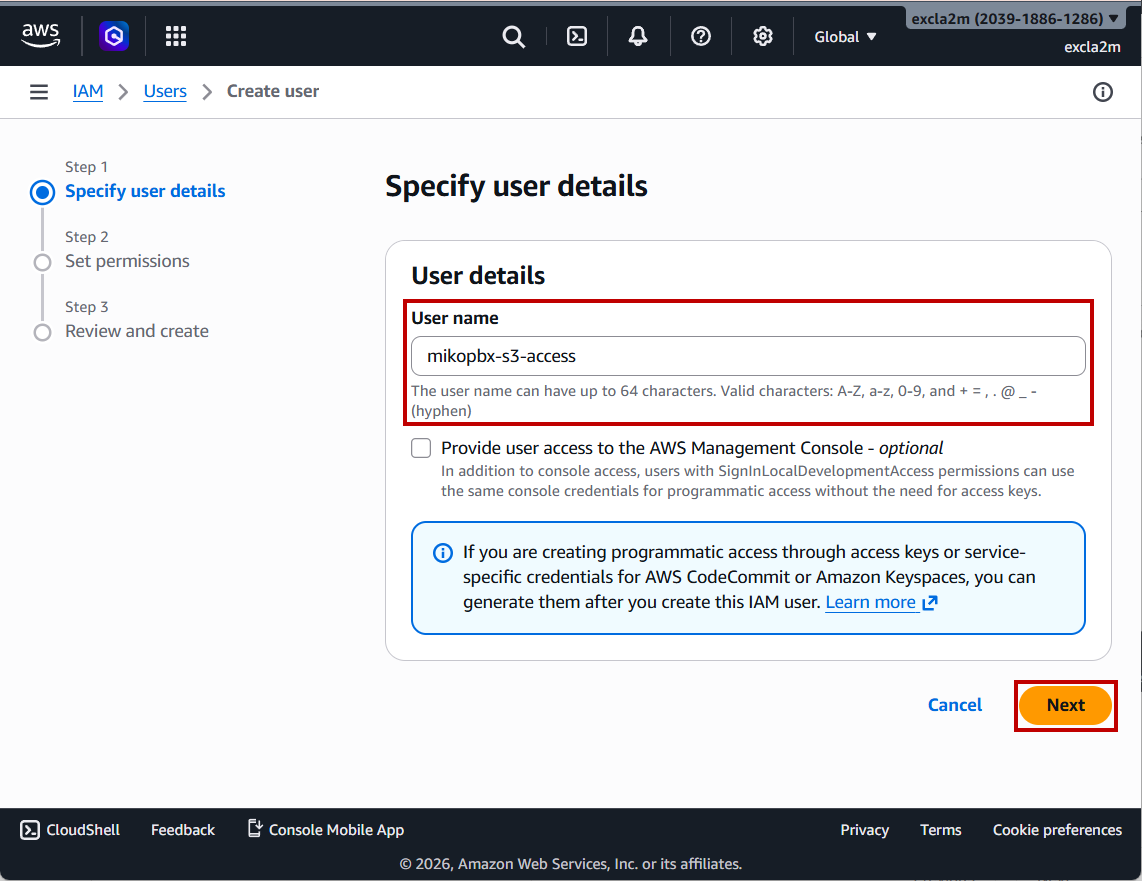The width and height of the screenshot is (1142, 881).
Task: Click the search magnifier icon
Action: [x=513, y=37]
